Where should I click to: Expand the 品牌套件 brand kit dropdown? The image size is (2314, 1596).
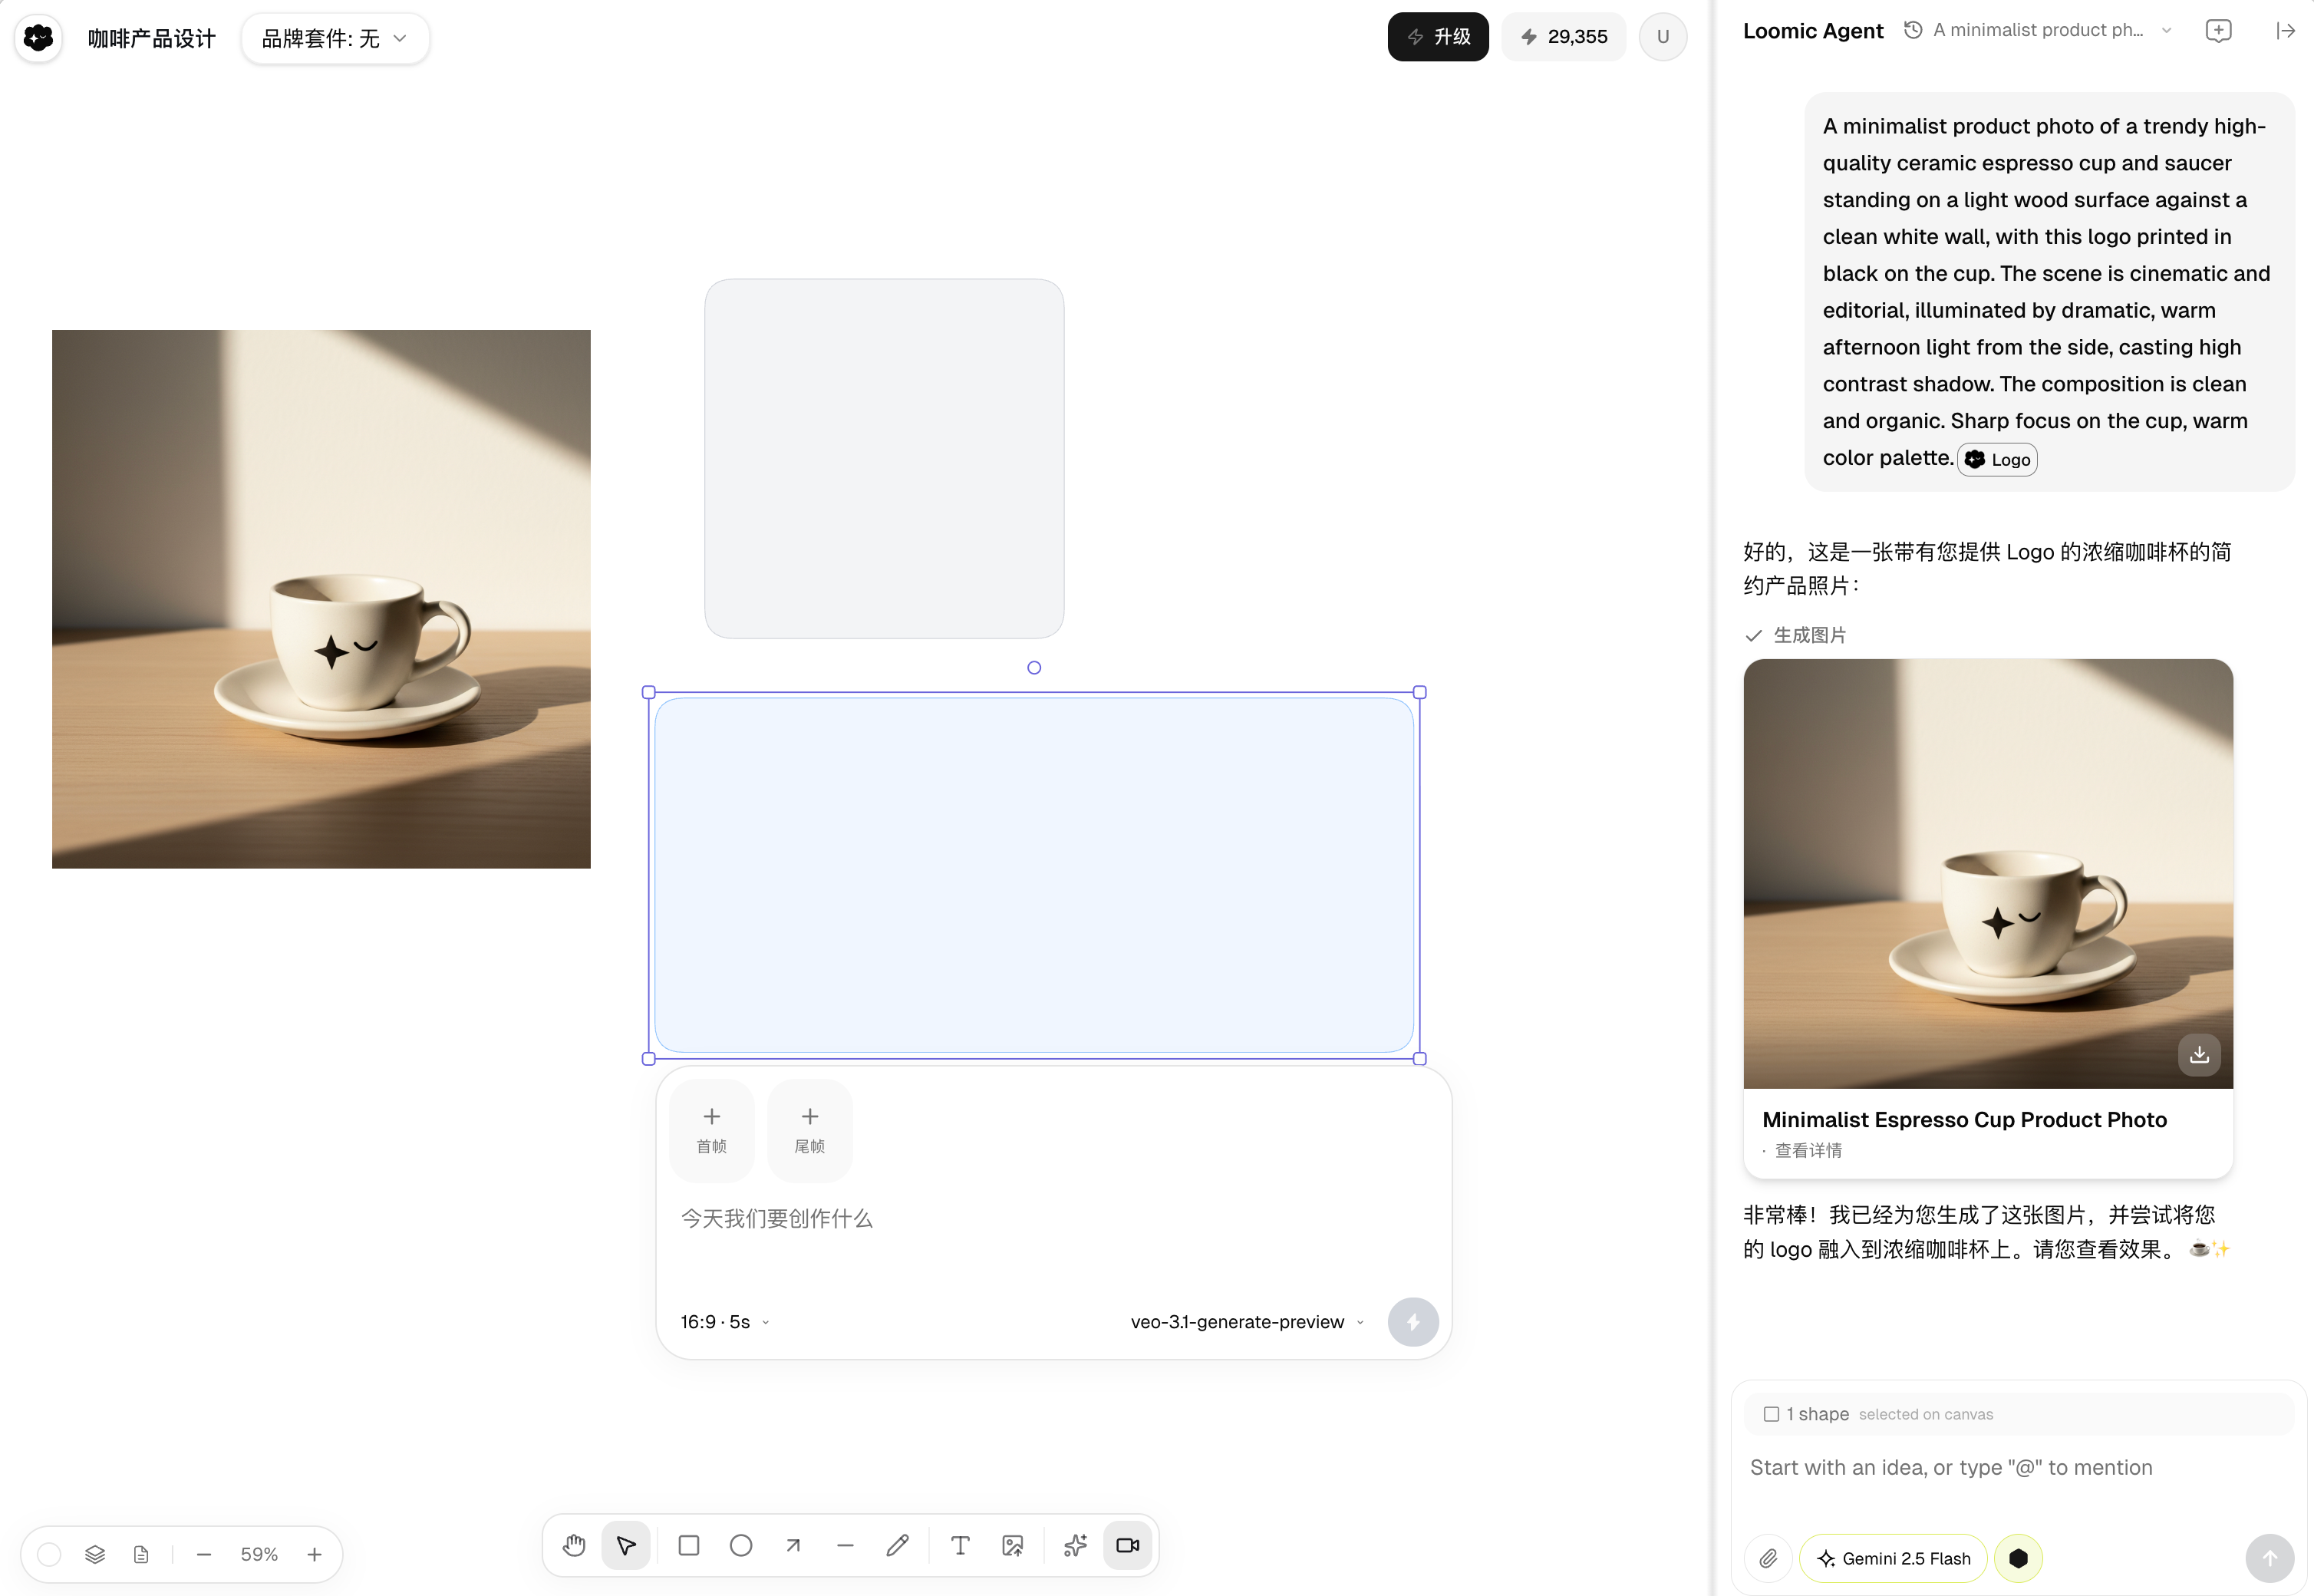(335, 38)
